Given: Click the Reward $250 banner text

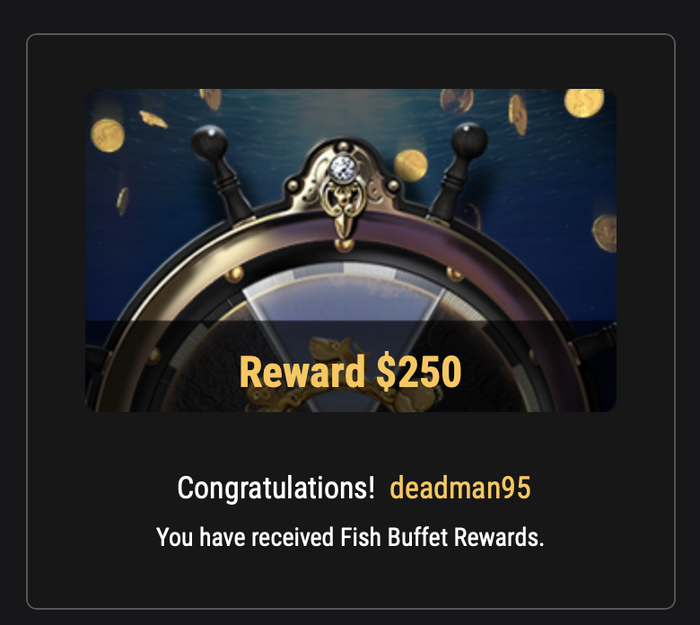Looking at the screenshot, I should (350, 372).
